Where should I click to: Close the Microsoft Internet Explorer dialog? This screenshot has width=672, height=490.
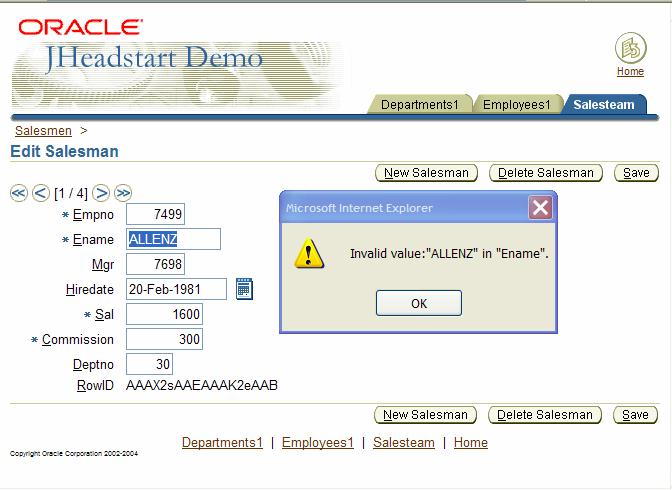pyautogui.click(x=540, y=208)
